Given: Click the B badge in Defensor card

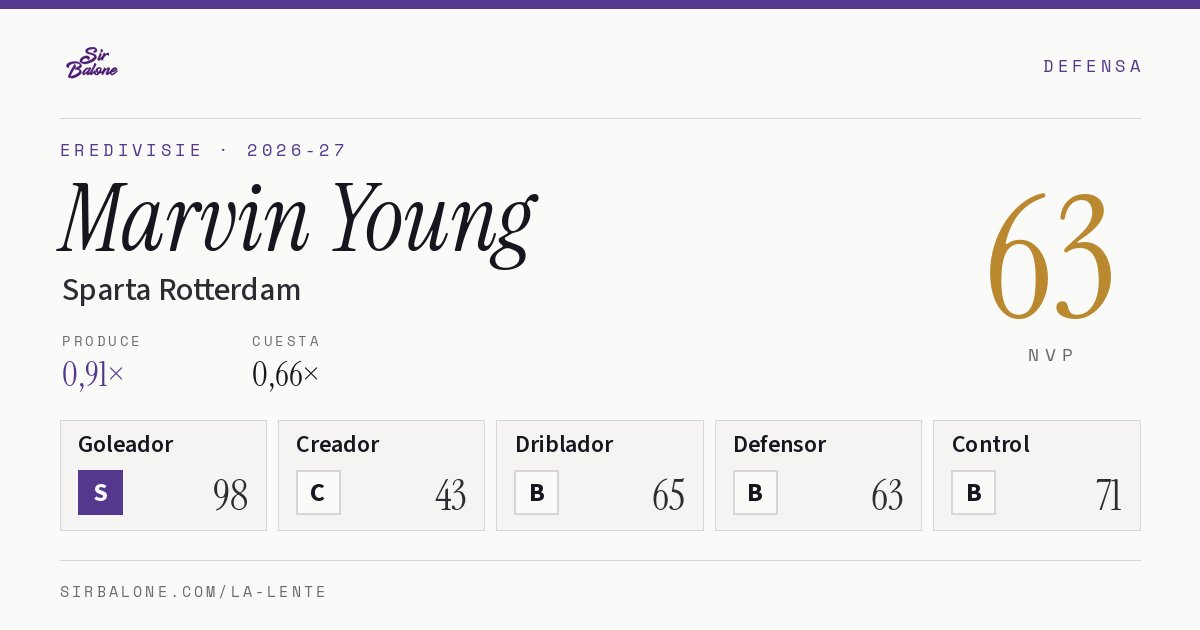Looking at the screenshot, I should click(755, 492).
